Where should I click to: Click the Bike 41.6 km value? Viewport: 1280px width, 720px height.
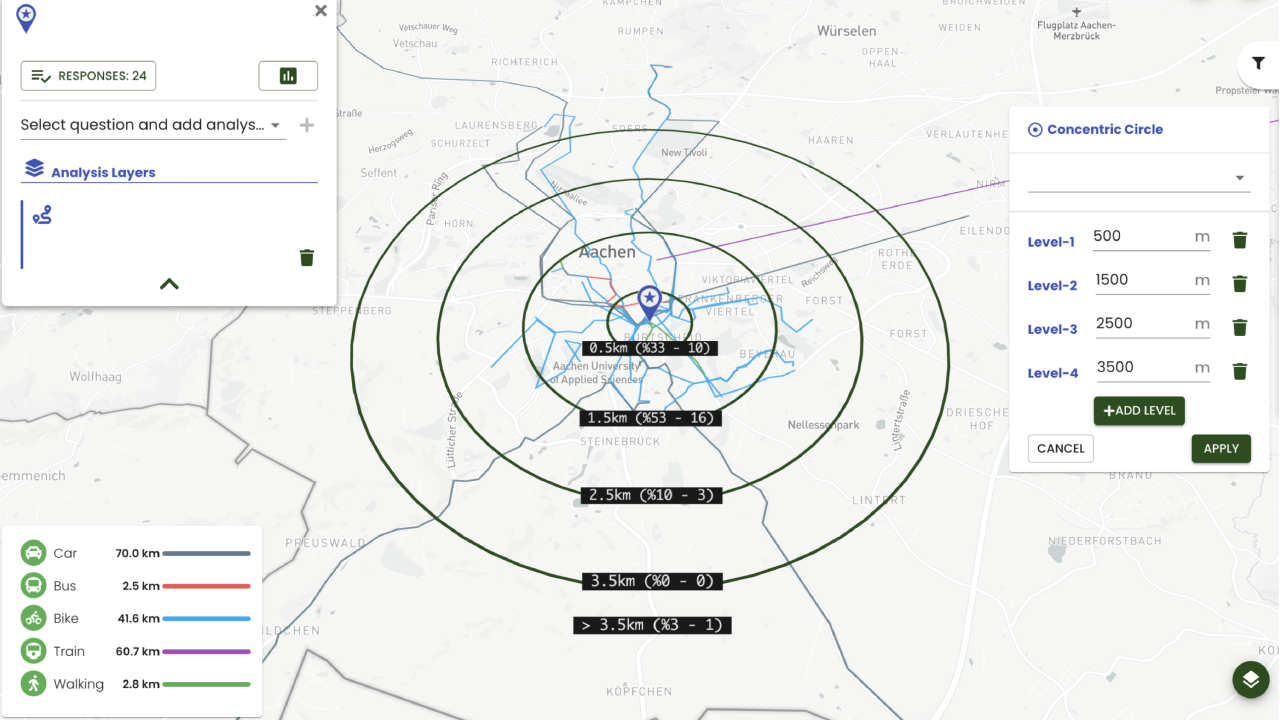[138, 619]
